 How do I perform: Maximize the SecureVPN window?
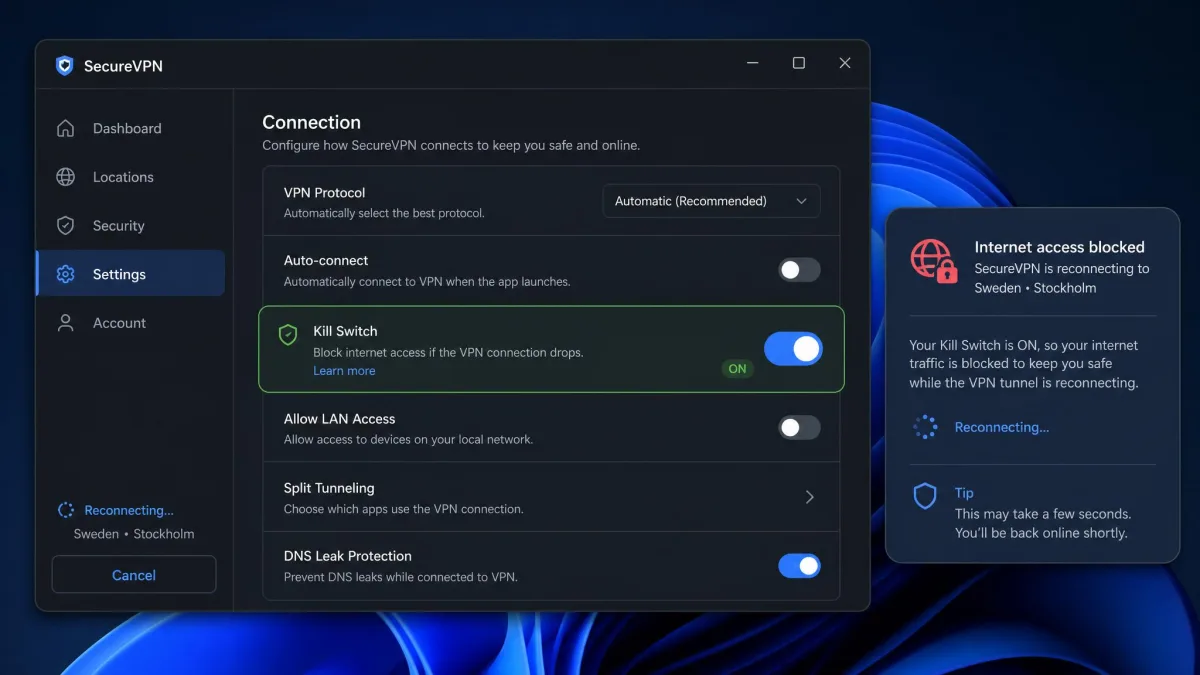pyautogui.click(x=798, y=63)
